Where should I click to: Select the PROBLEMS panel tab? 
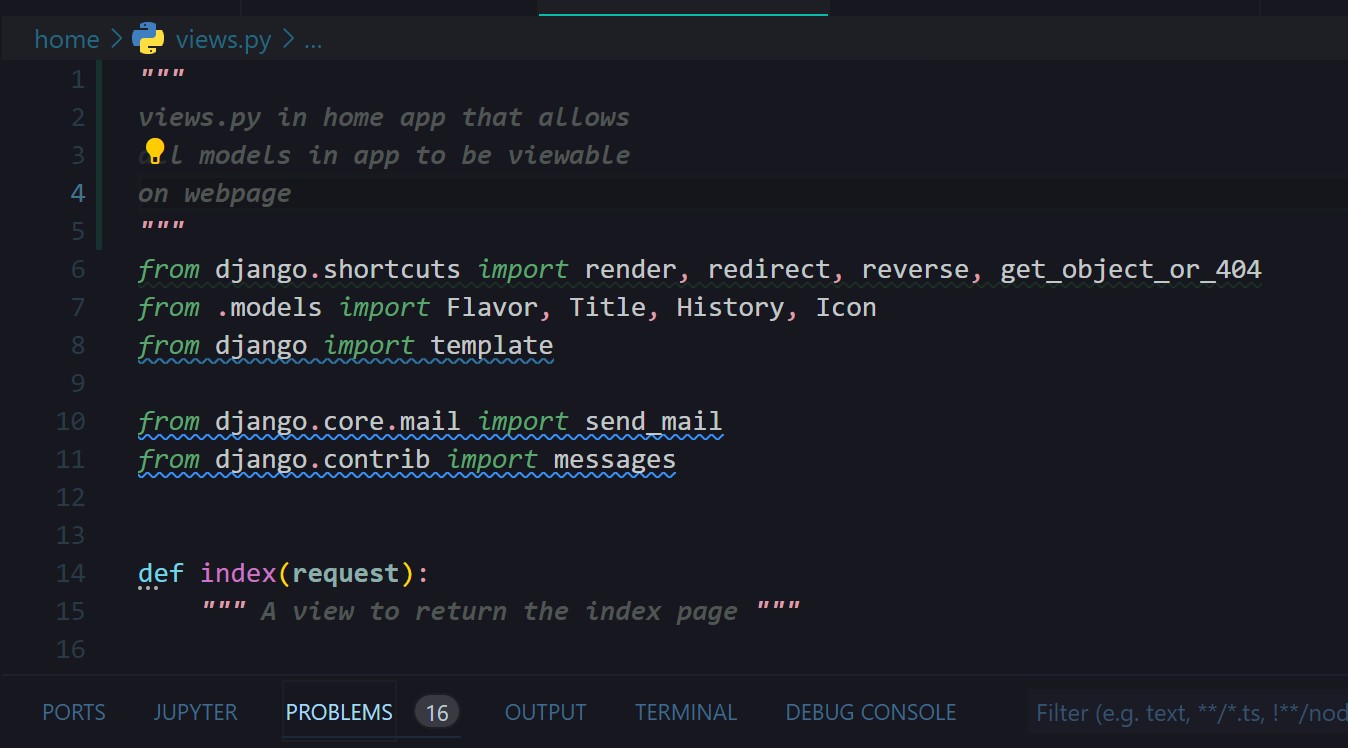(339, 712)
